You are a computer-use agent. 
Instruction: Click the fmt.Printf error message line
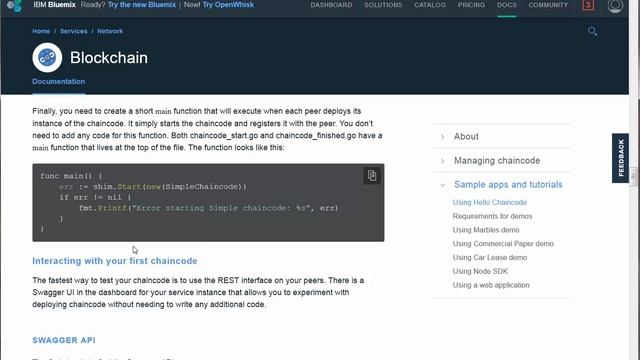pos(208,208)
